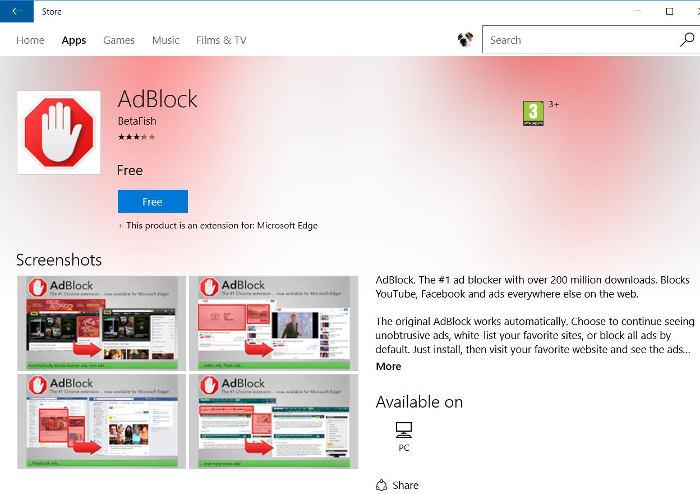
Task: Switch to the Games tab
Action: (x=119, y=40)
